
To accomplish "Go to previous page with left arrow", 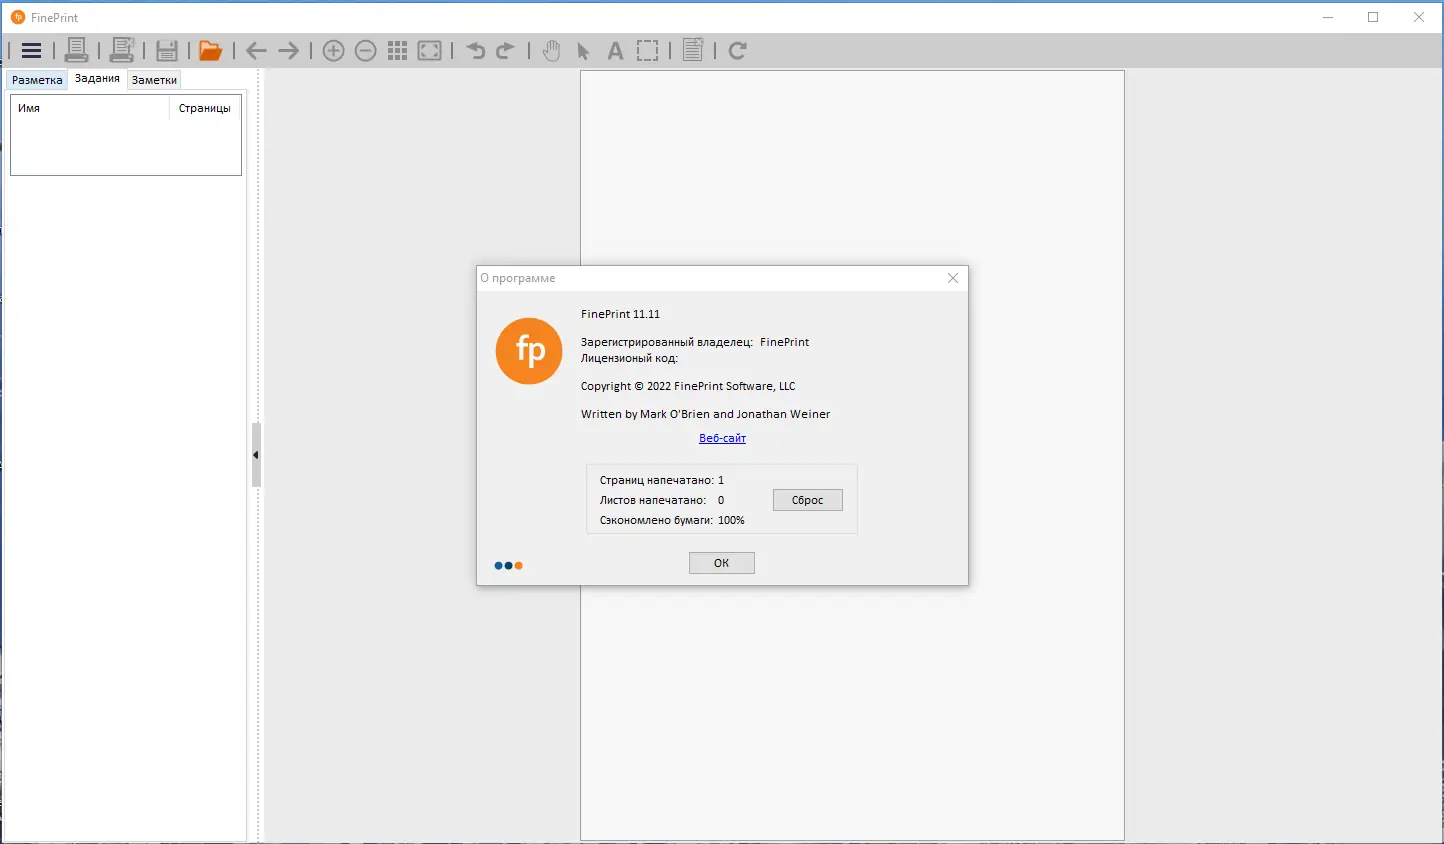I will pyautogui.click(x=256, y=51).
